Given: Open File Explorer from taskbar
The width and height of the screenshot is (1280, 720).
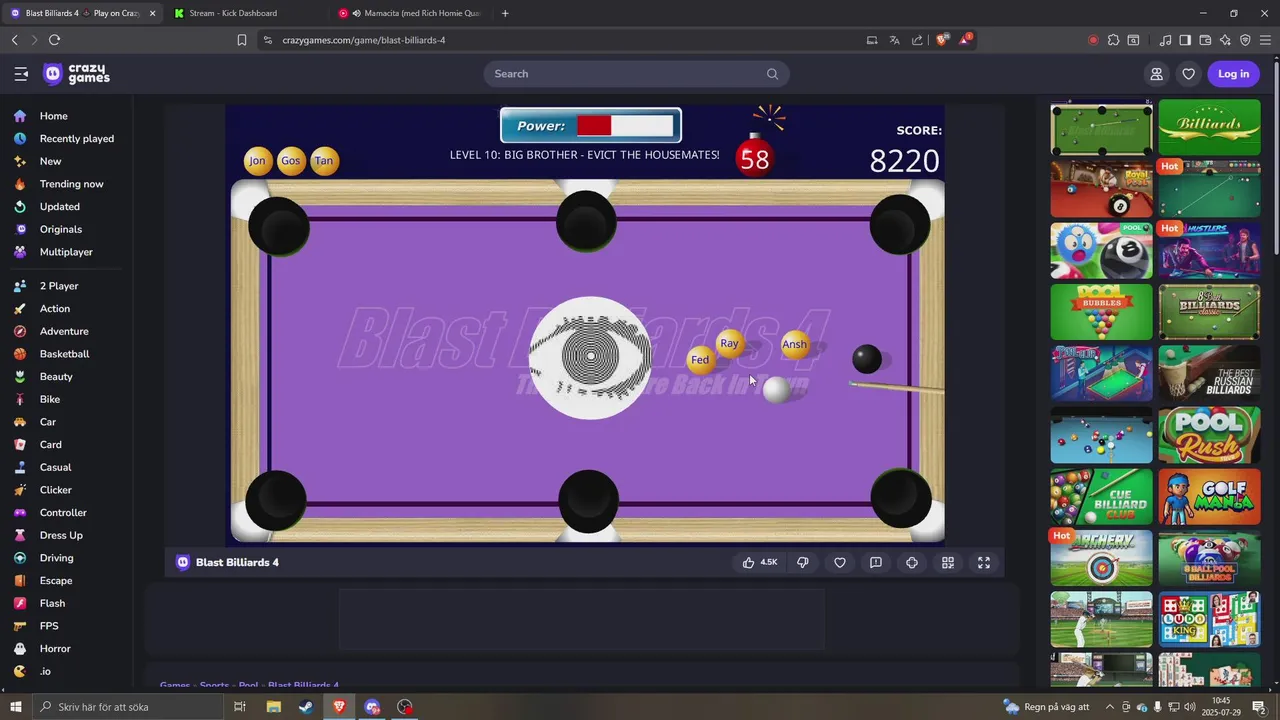Looking at the screenshot, I should (273, 707).
